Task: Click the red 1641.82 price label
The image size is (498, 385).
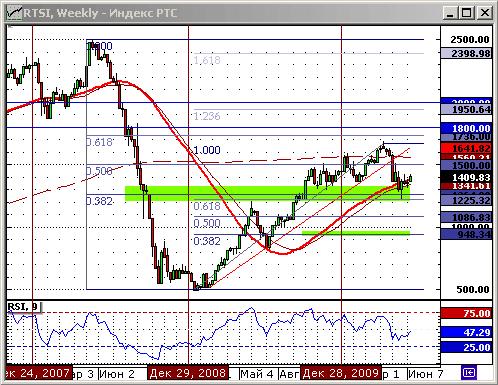Action: point(466,148)
